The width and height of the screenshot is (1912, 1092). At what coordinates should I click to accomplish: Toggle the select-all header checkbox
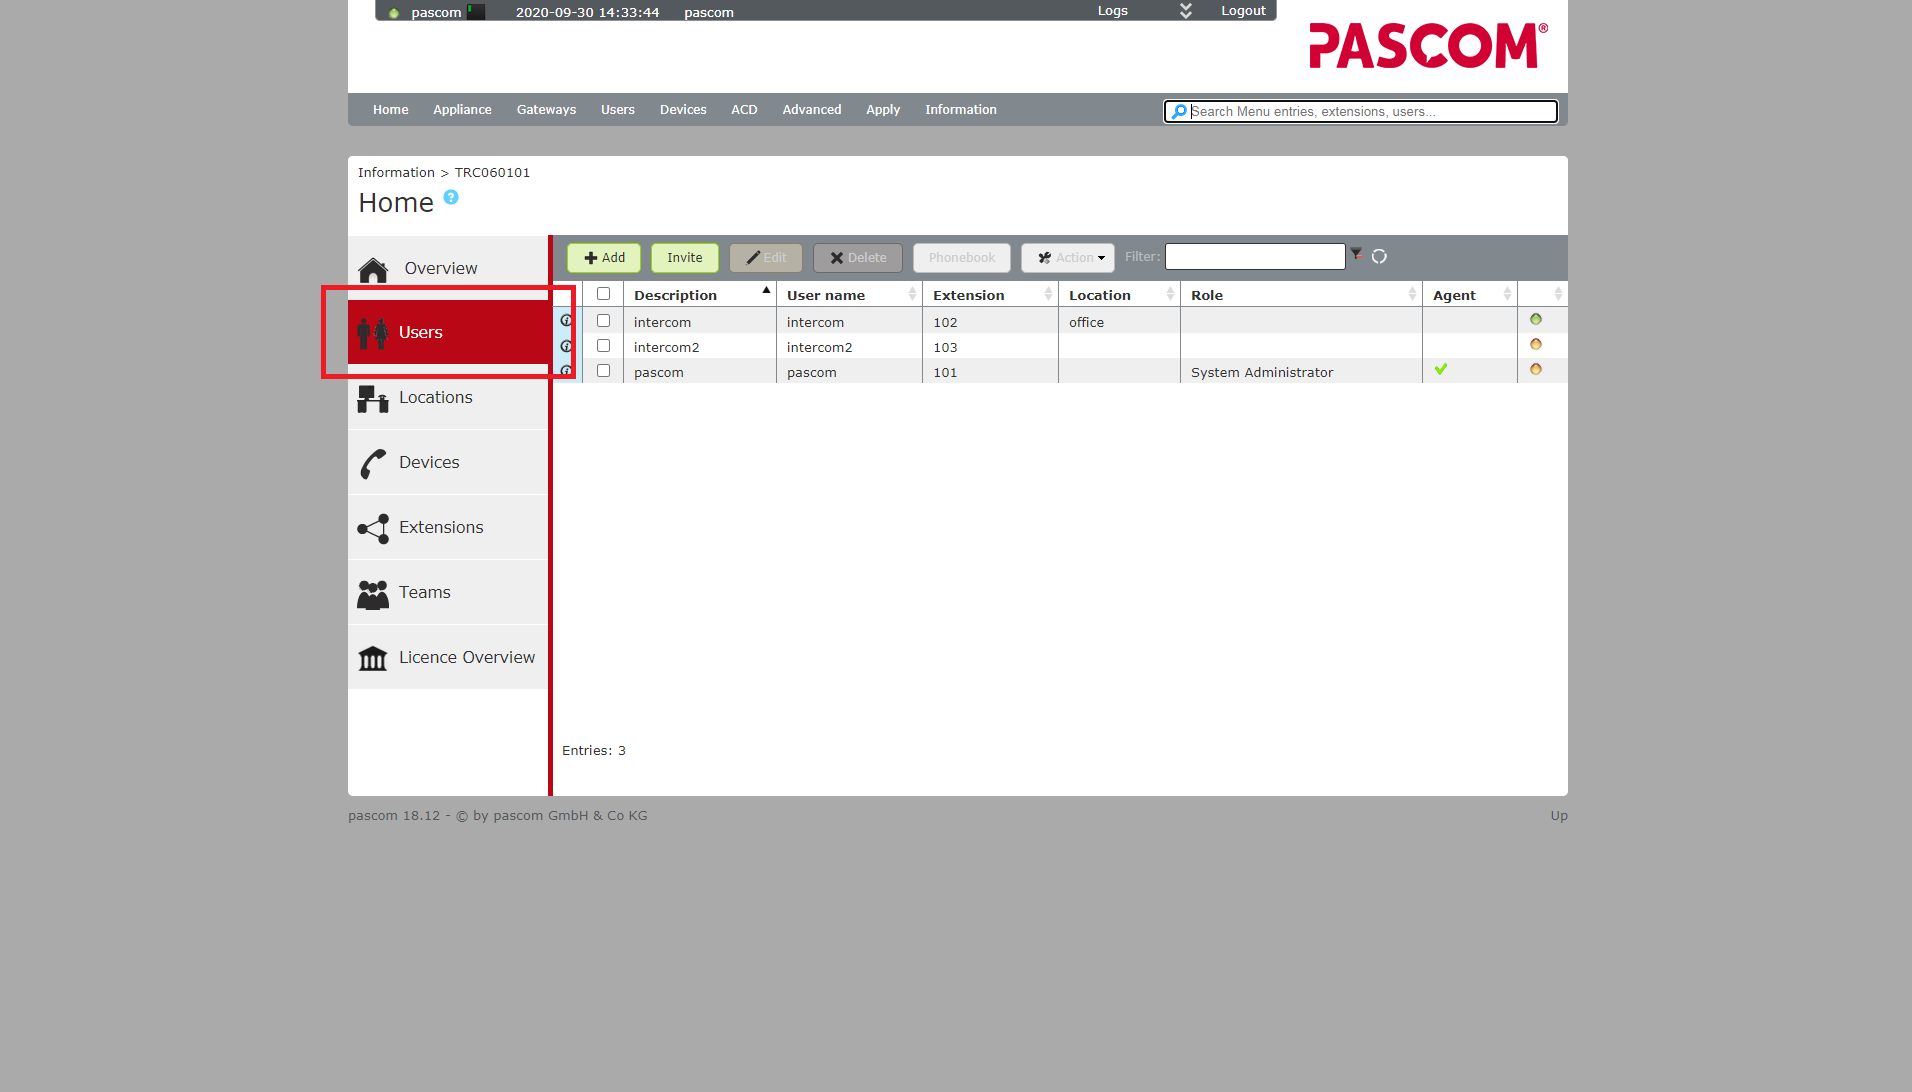[603, 294]
